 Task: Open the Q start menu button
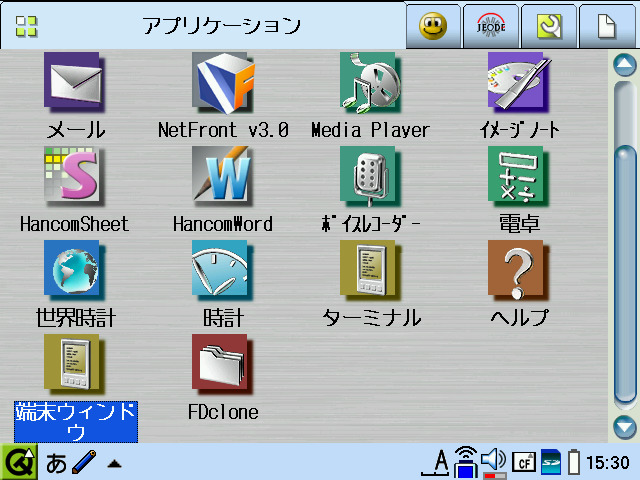pyautogui.click(x=19, y=462)
